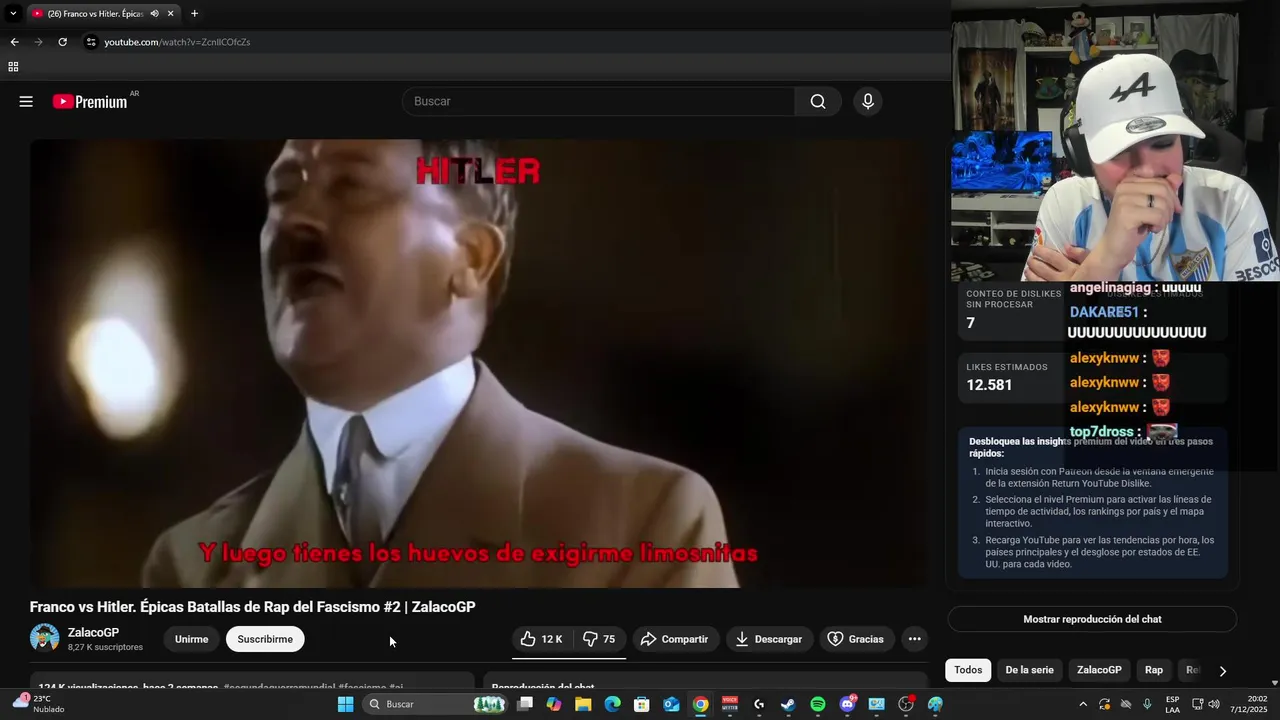Open site information icon in address bar
The image size is (1280, 720).
(x=91, y=42)
